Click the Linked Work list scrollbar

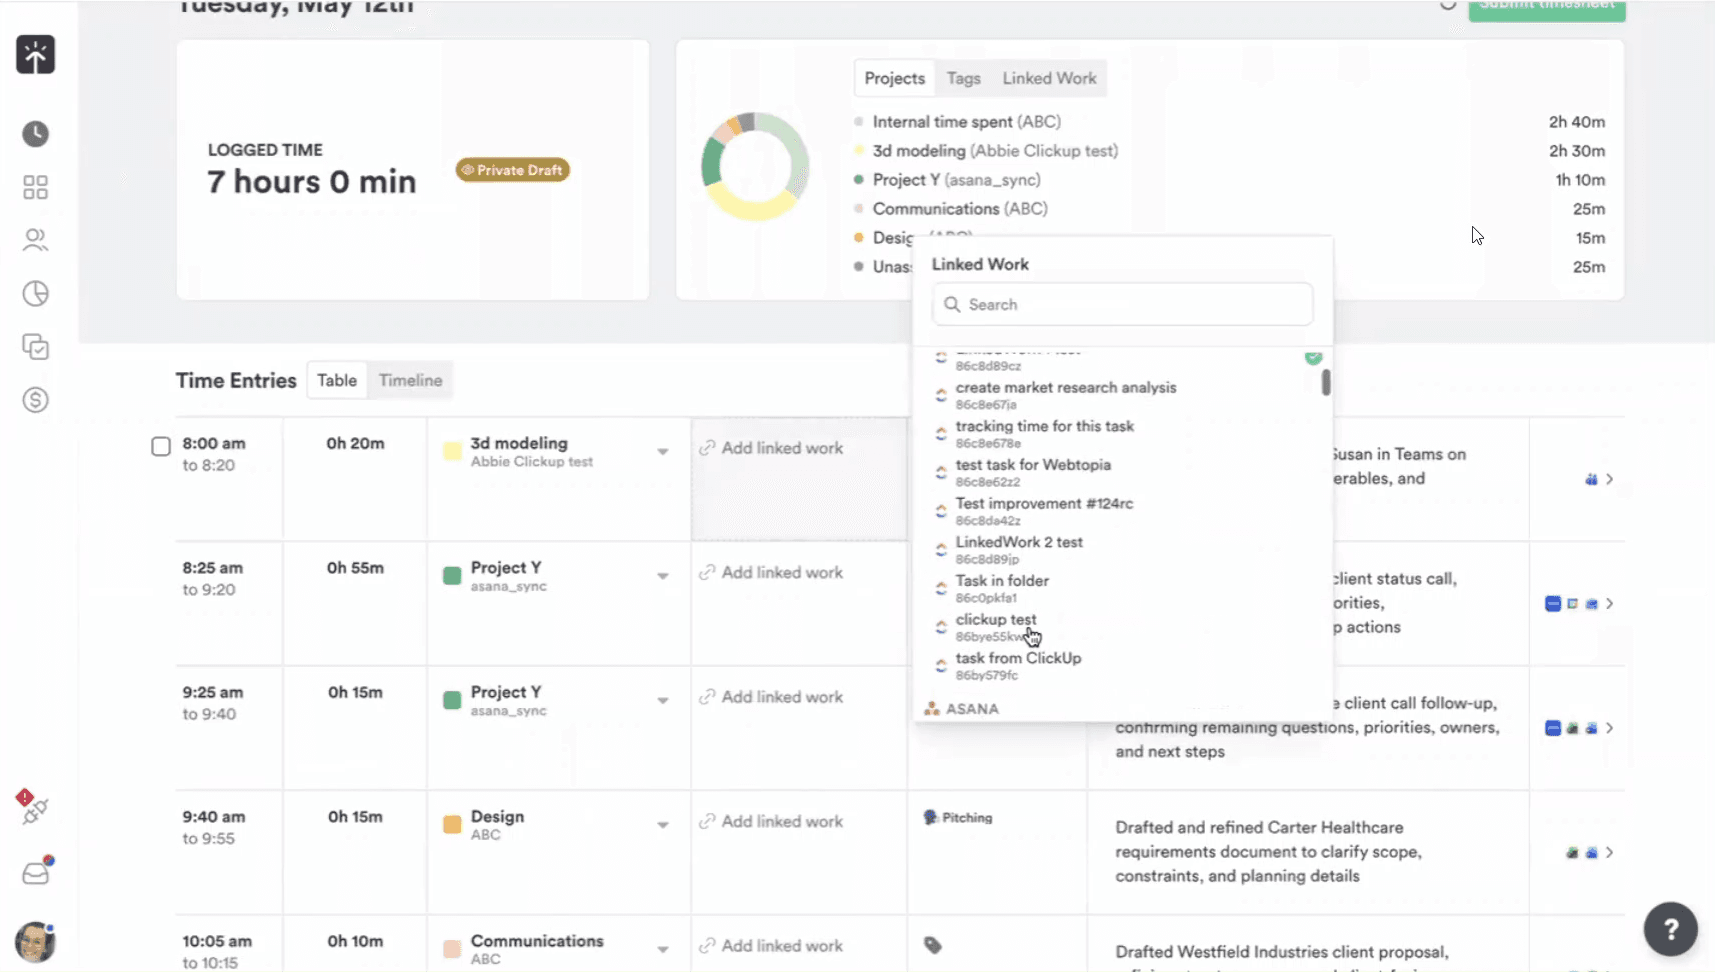tap(1326, 382)
